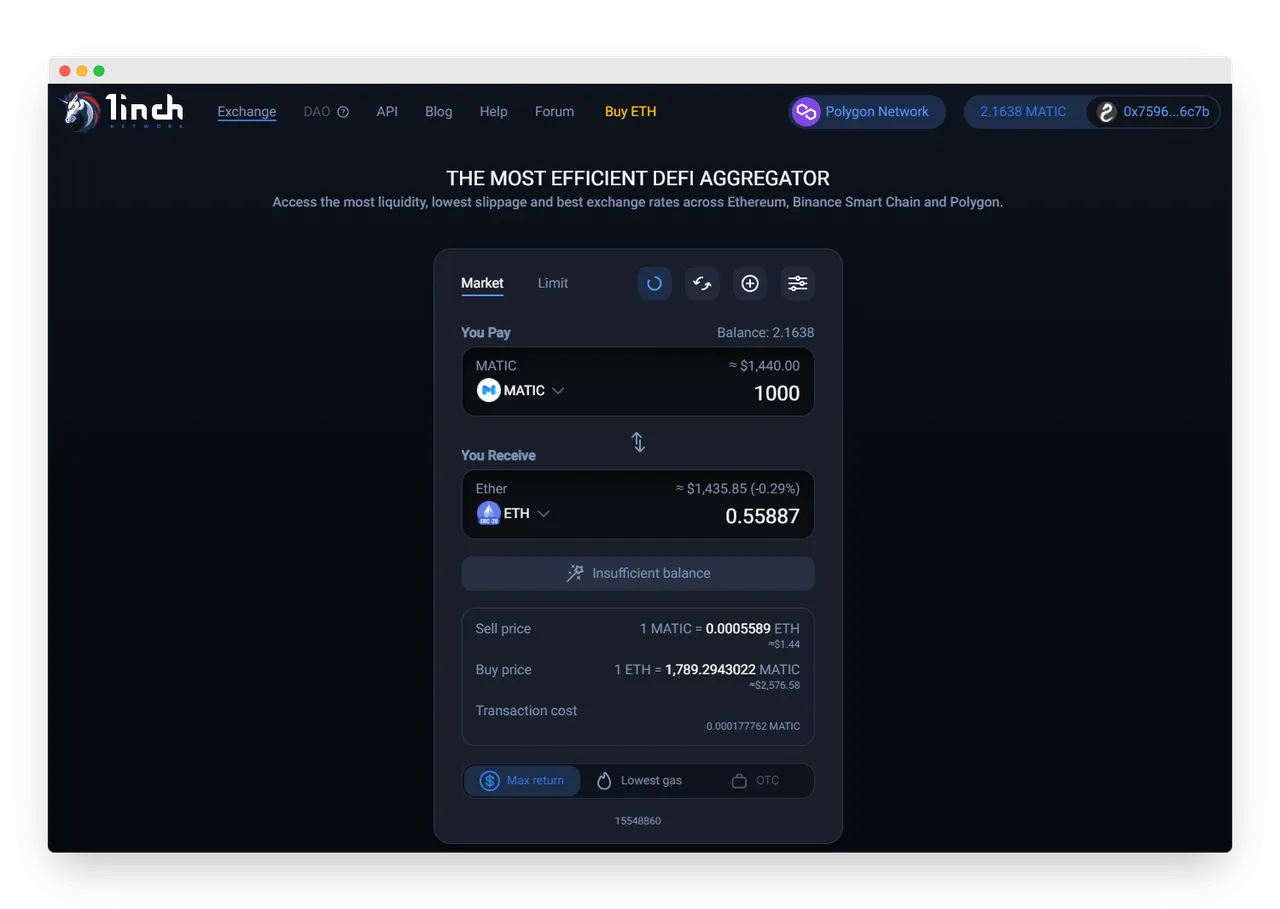Image resolution: width=1280 pixels, height=909 pixels.
Task: Click the You Pay label
Action: click(486, 332)
